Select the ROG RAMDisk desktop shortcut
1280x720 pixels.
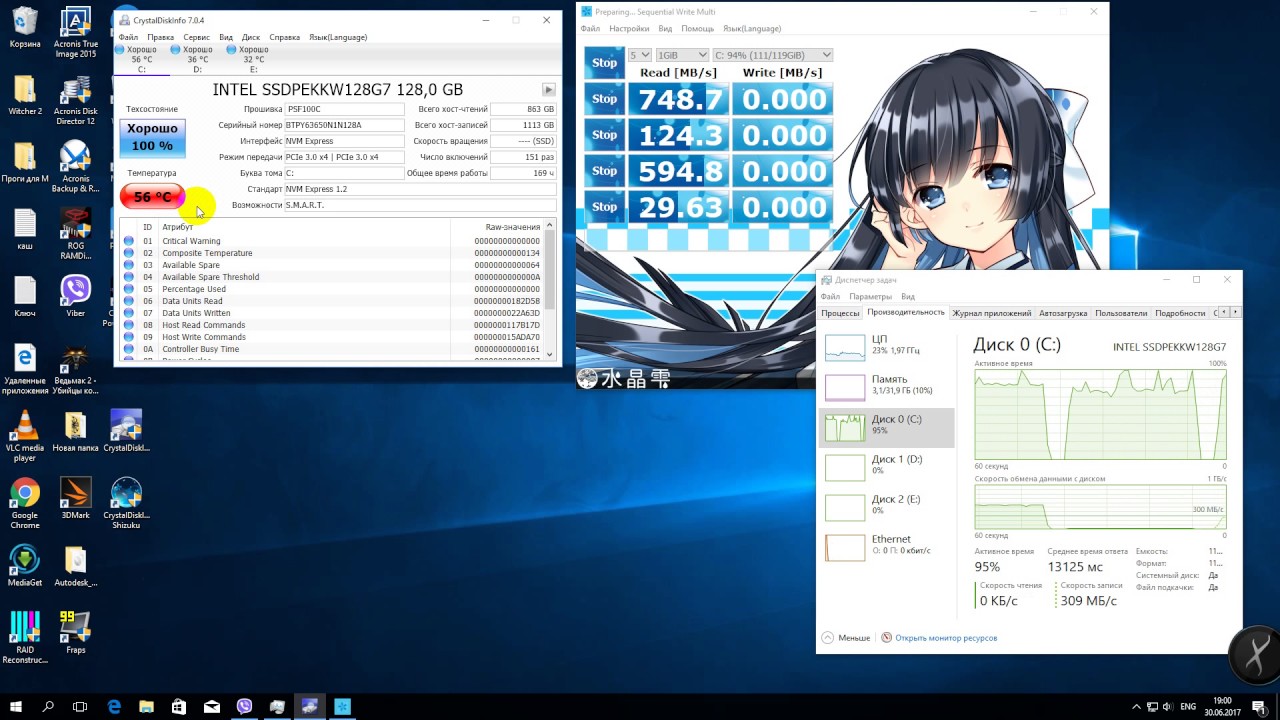pyautogui.click(x=76, y=233)
